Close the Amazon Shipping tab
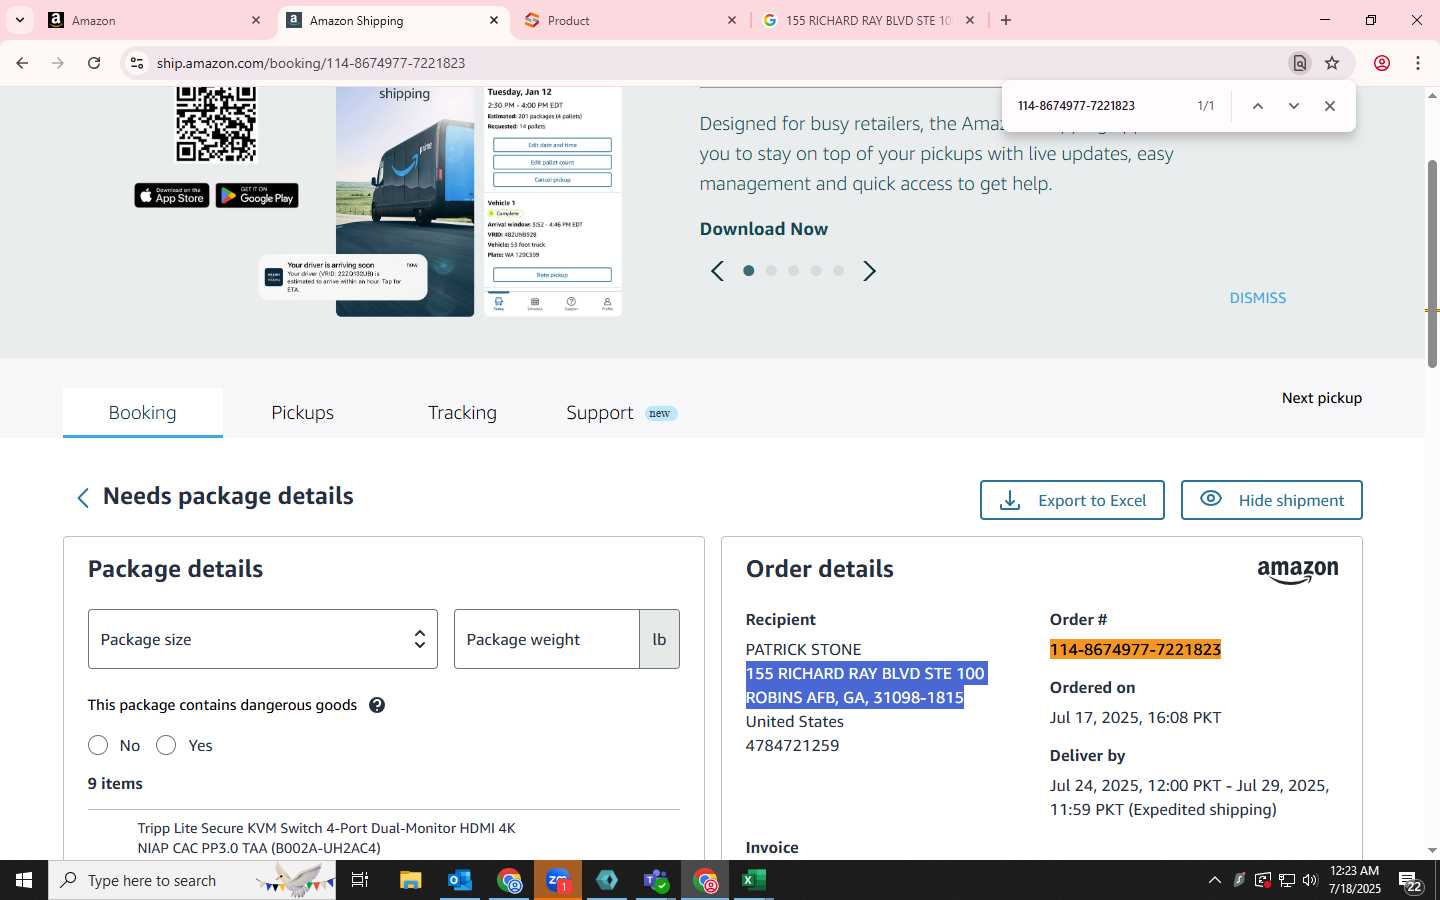The height and width of the screenshot is (900, 1440). (x=494, y=20)
